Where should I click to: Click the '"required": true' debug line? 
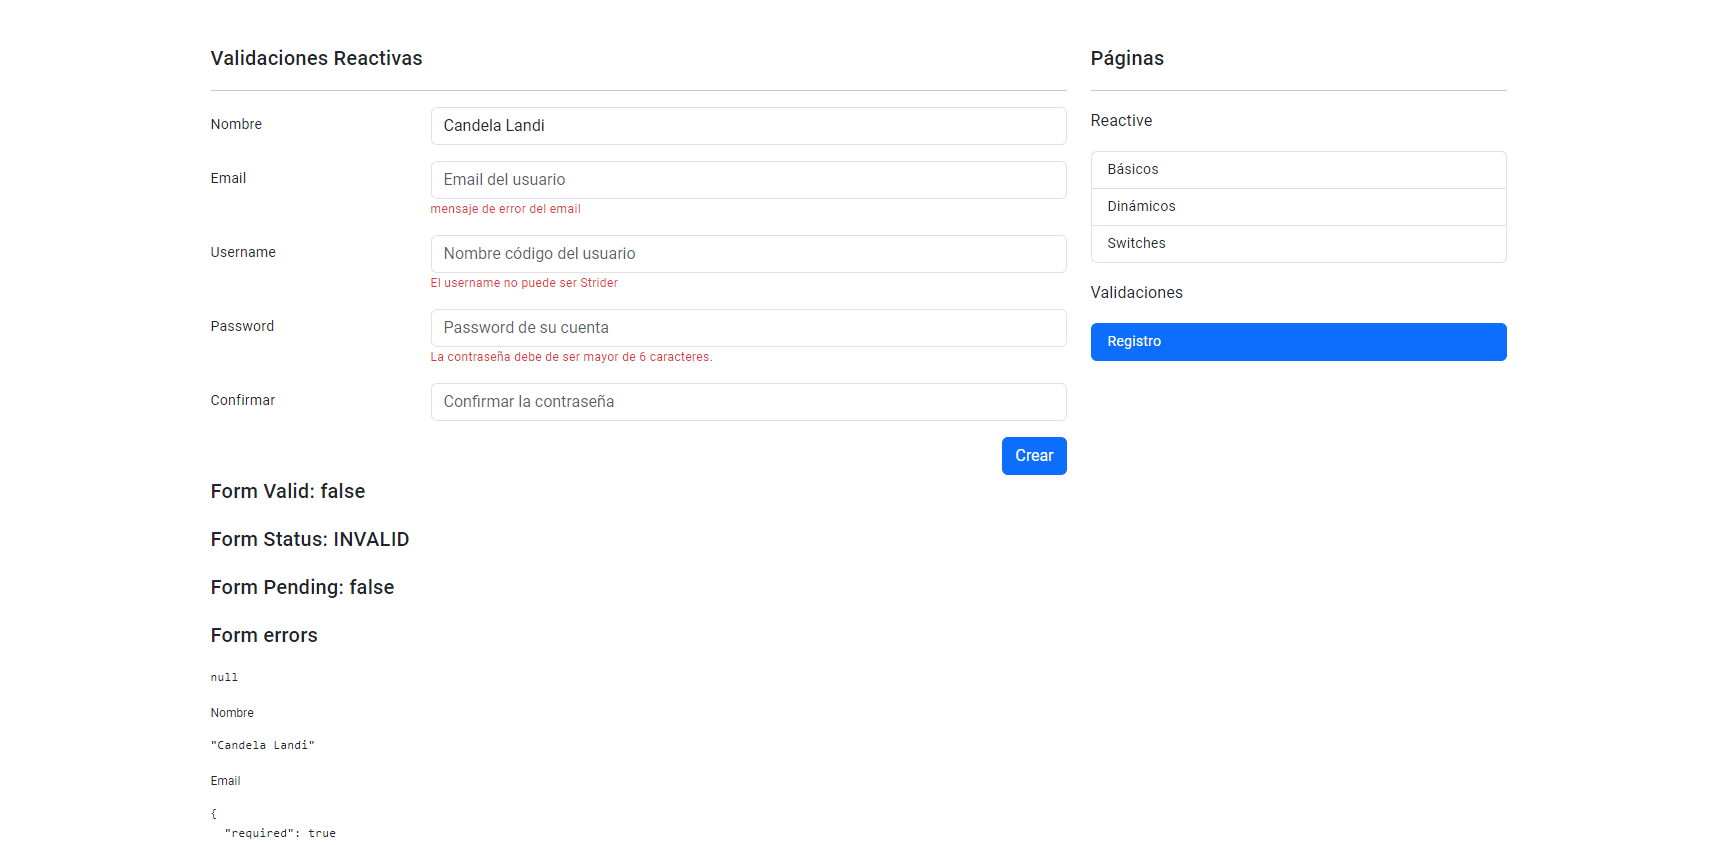pos(280,834)
